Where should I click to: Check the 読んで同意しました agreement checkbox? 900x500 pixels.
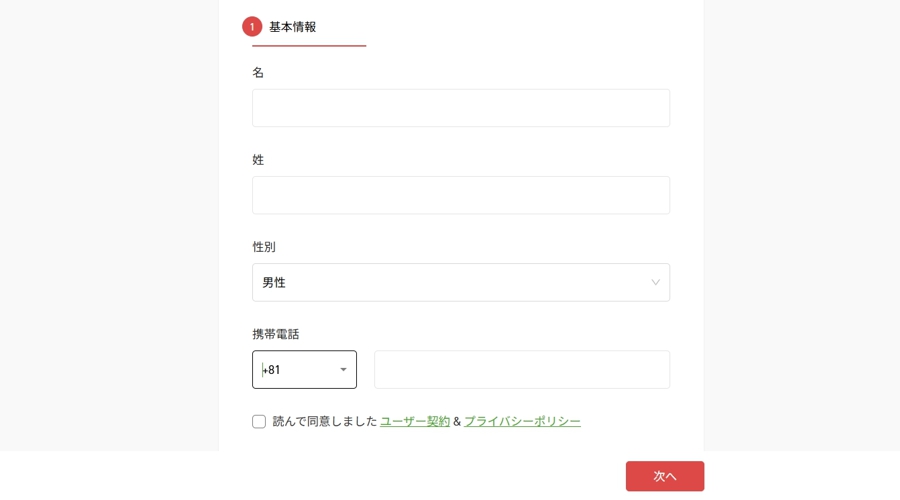(259, 421)
